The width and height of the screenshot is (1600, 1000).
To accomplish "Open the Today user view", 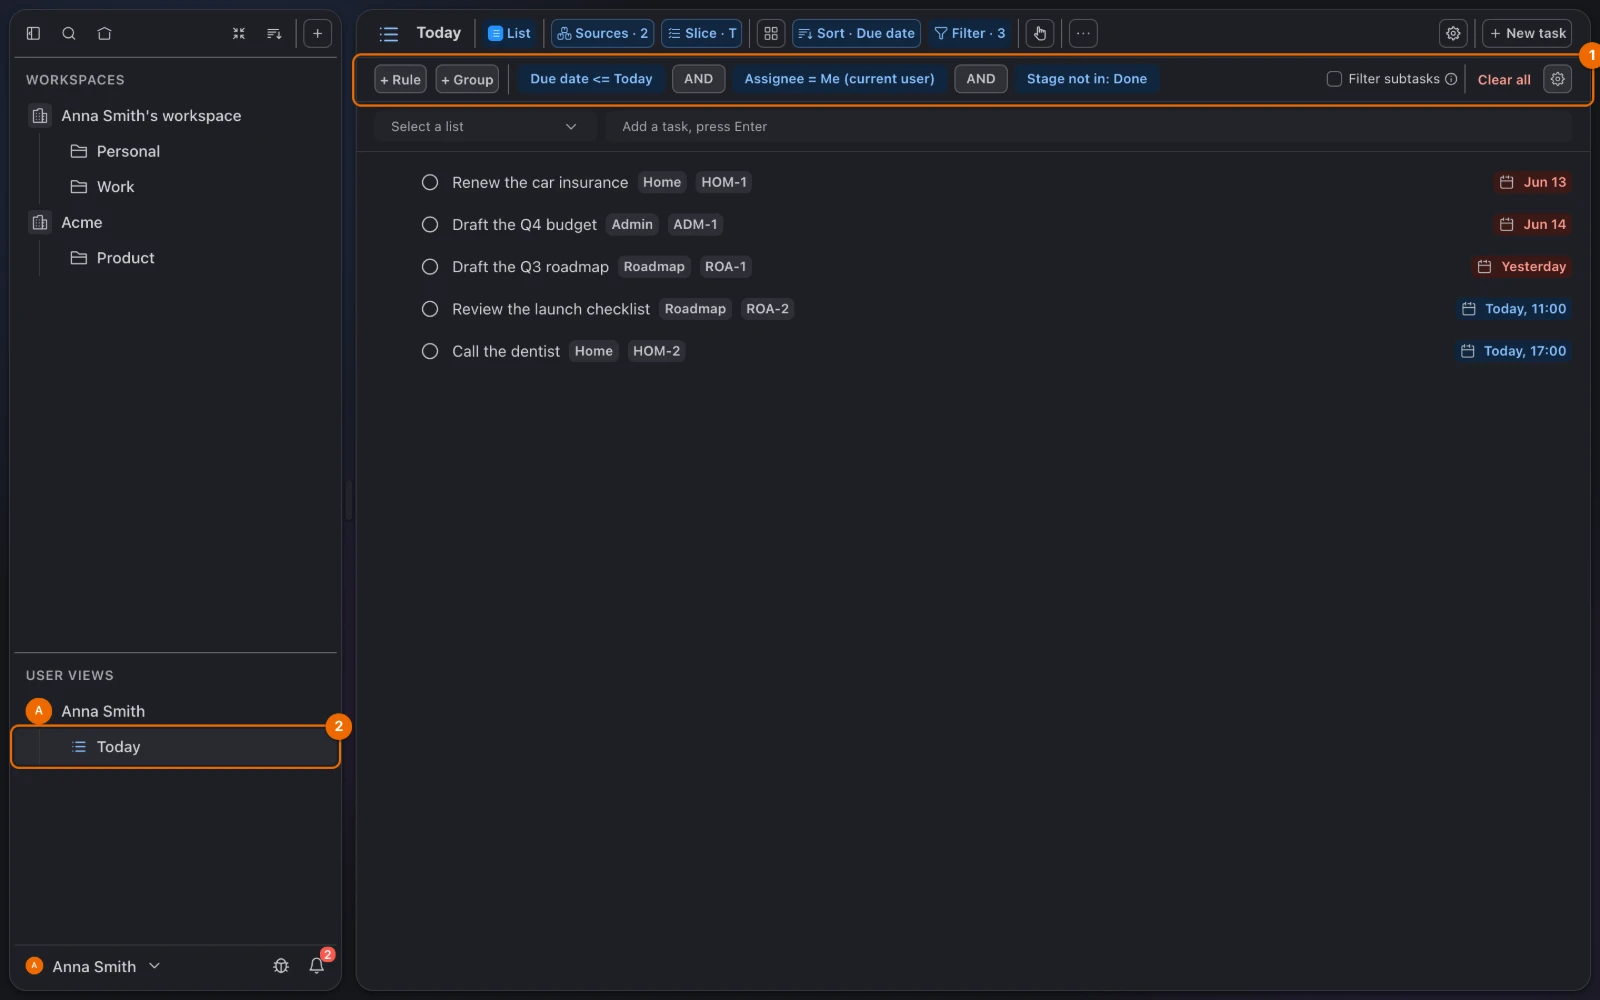I will point(176,747).
